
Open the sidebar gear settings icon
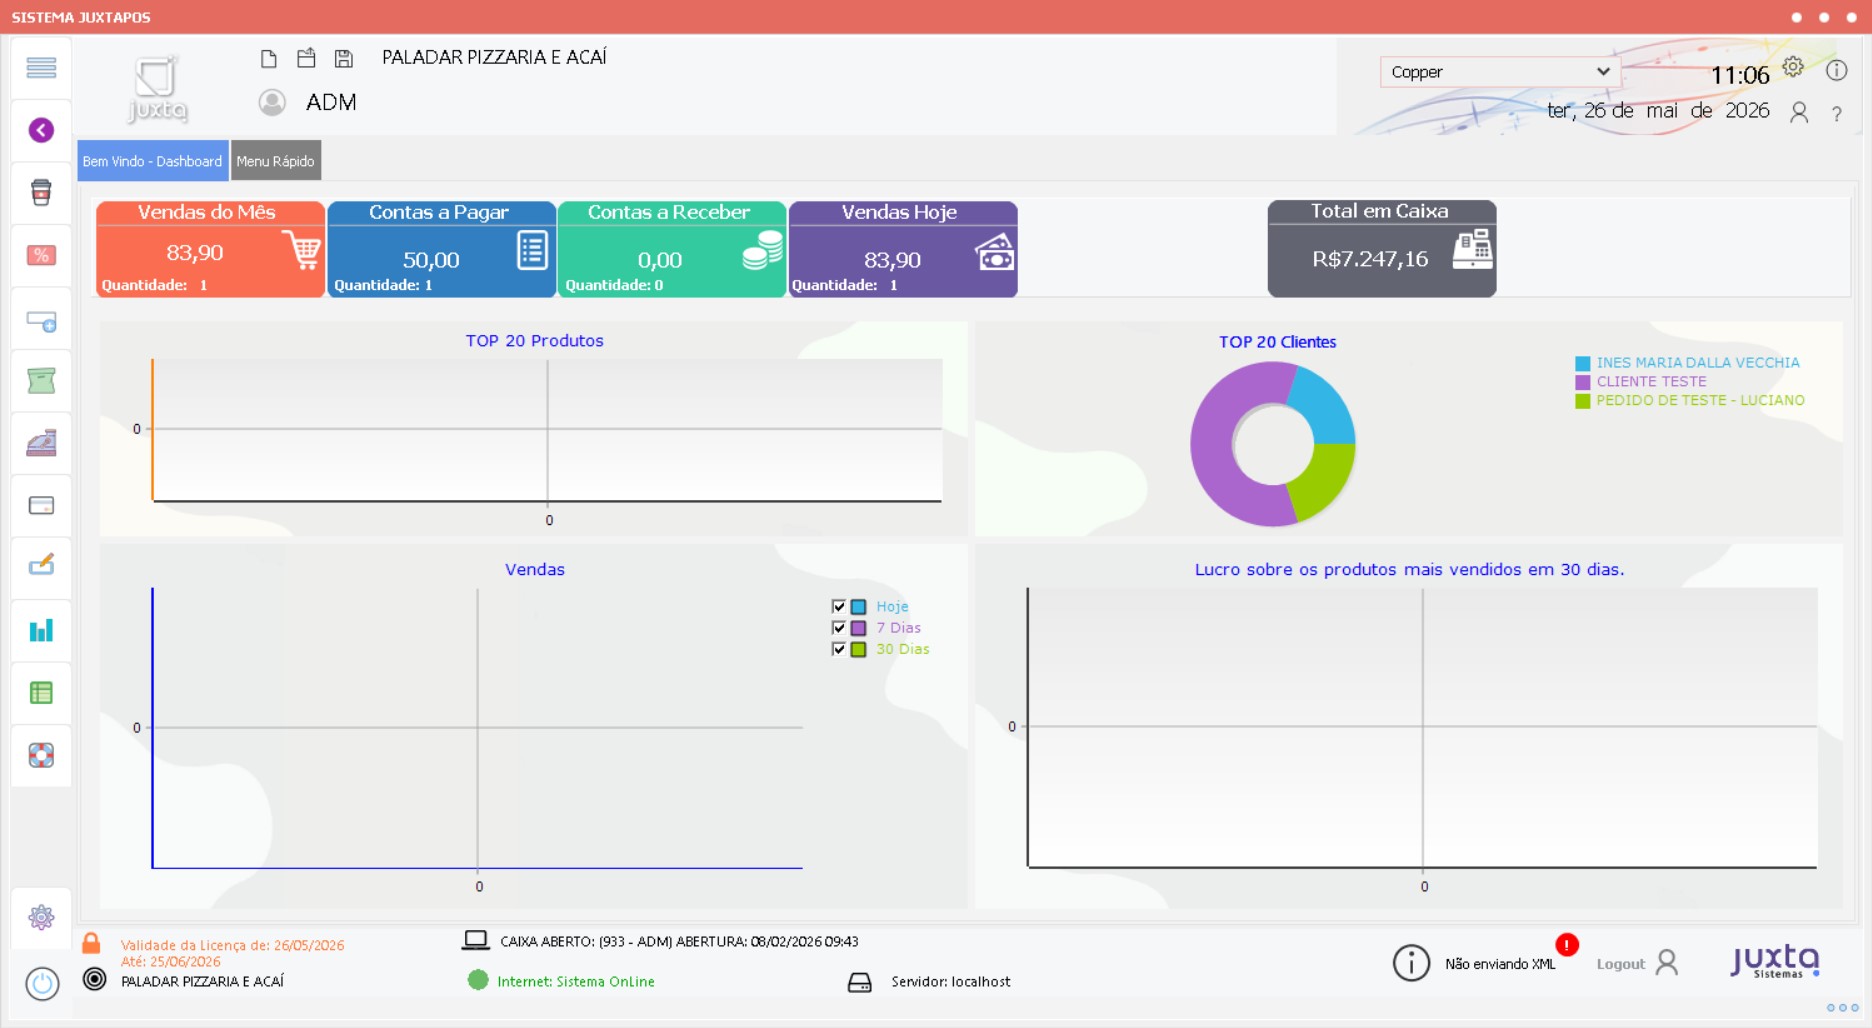click(x=41, y=917)
